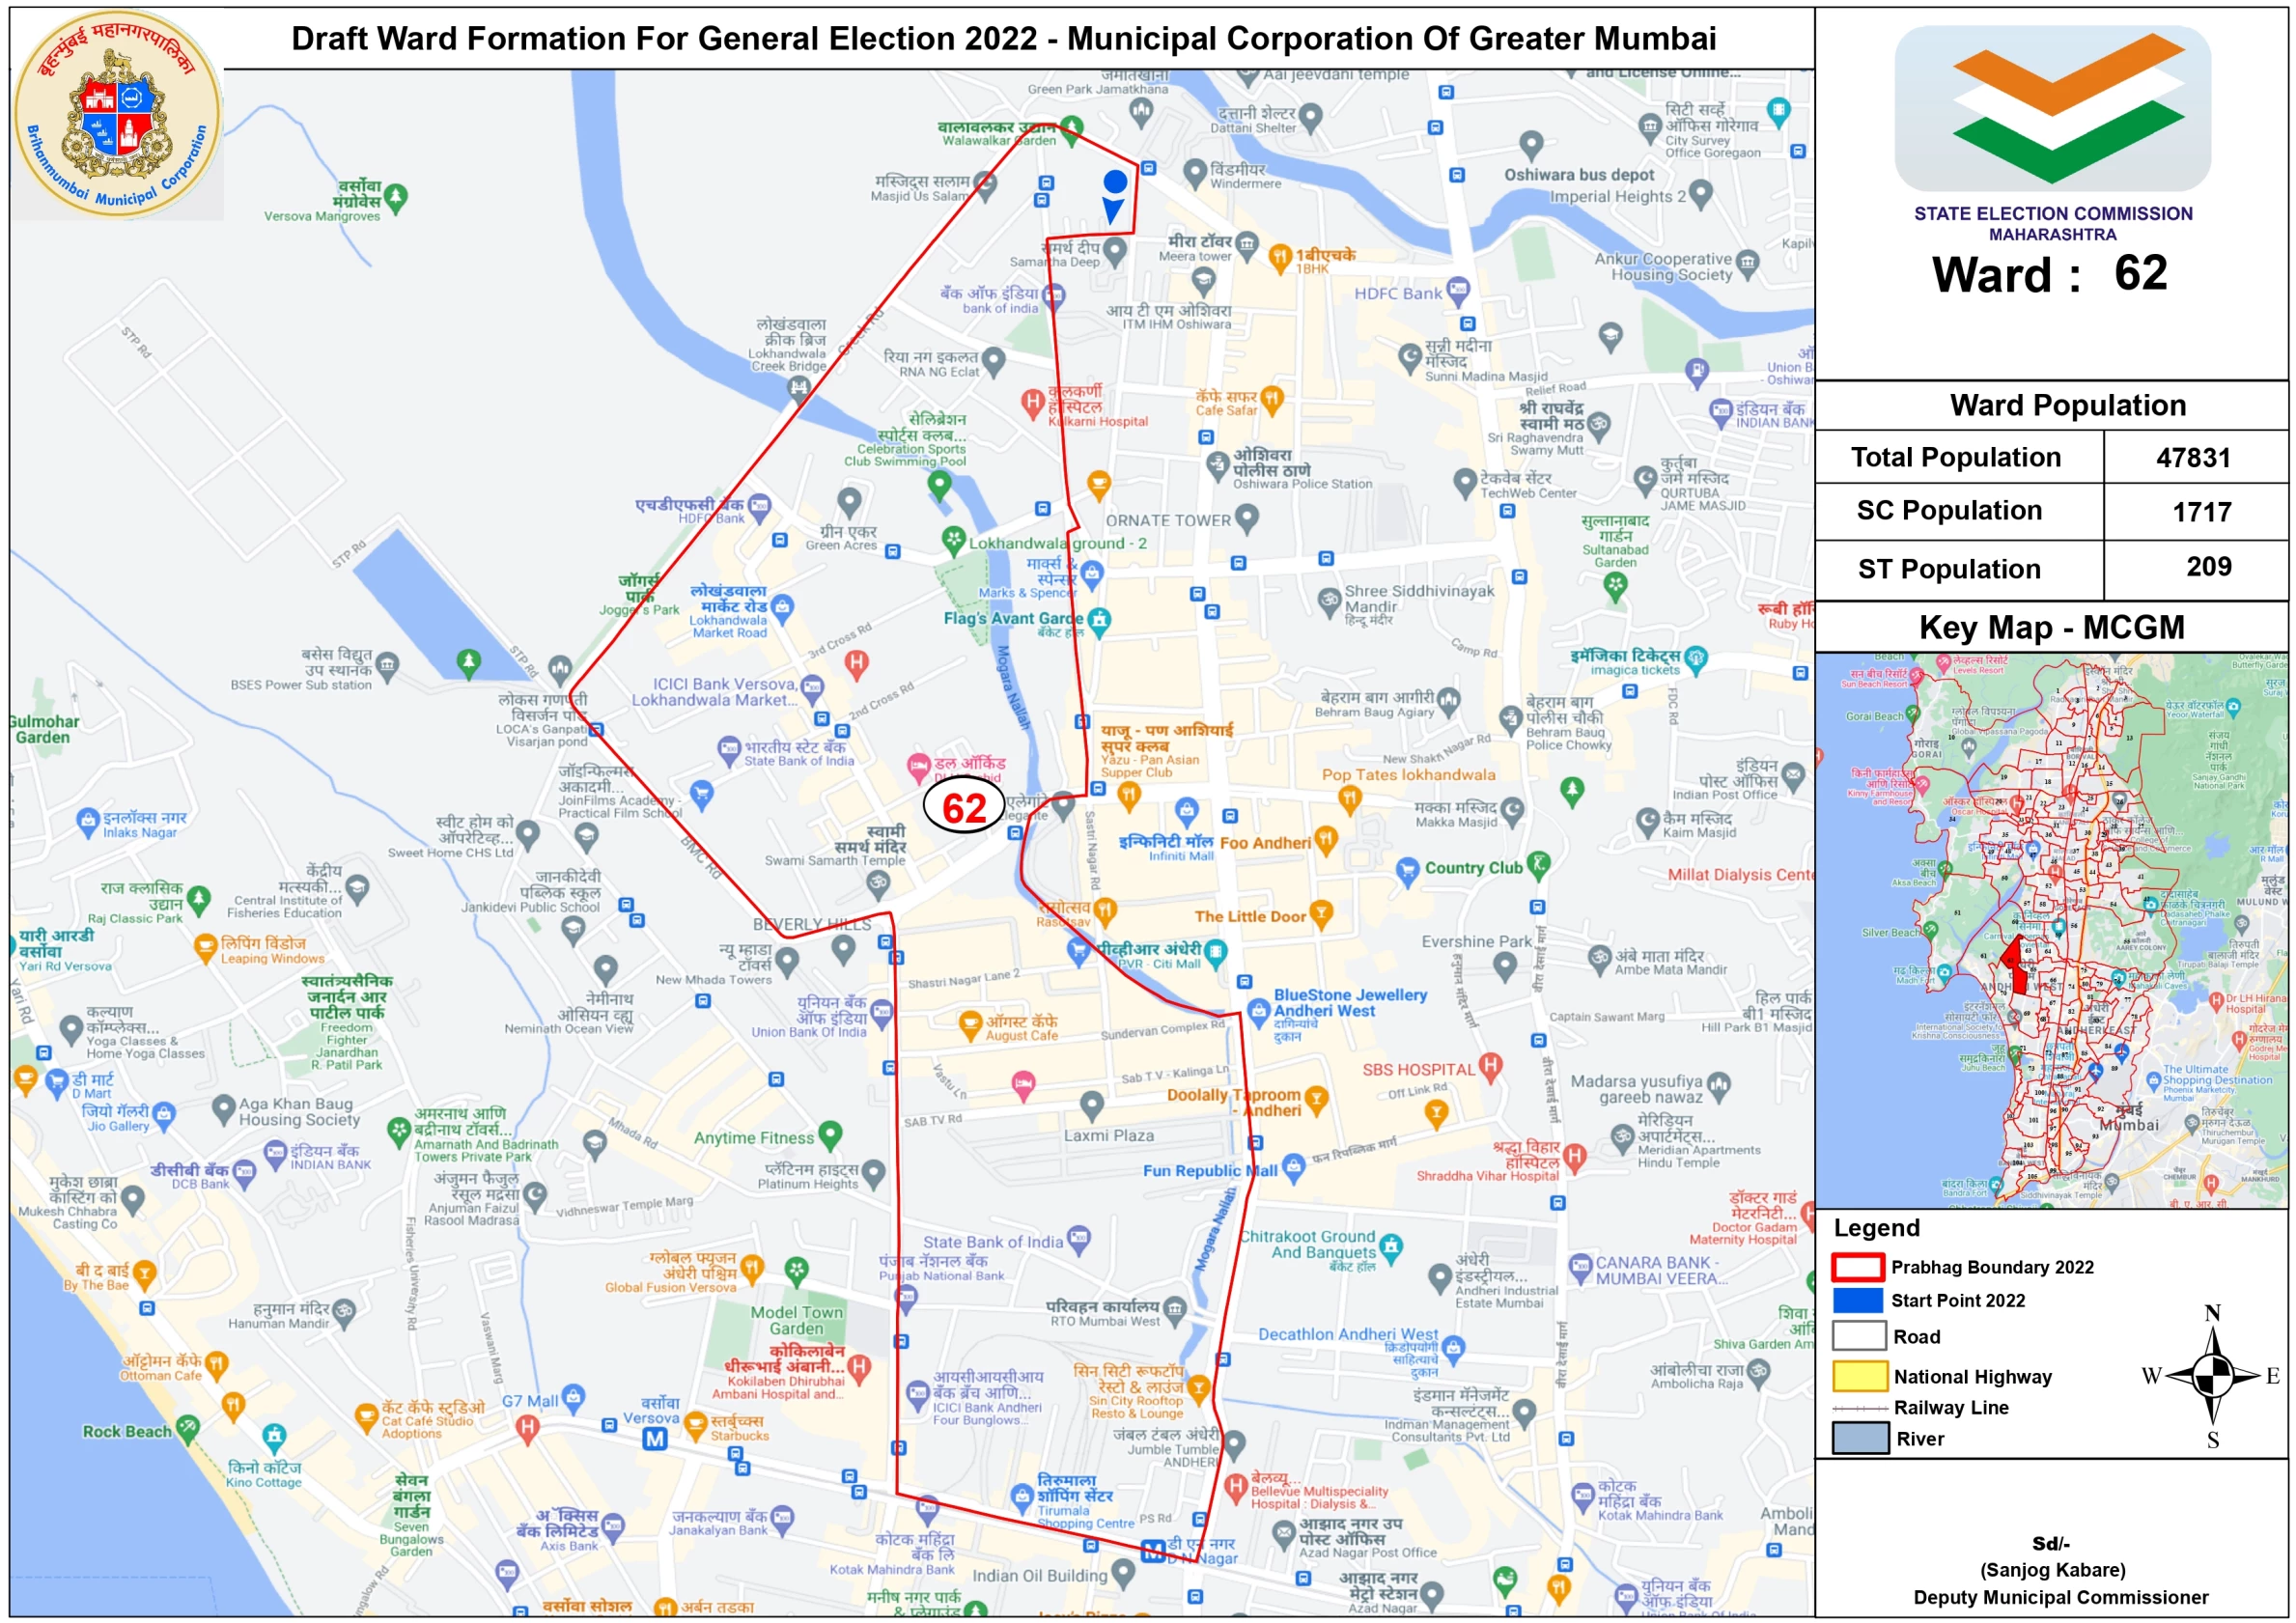2296x1623 pixels.
Task: Click the Infiniti Mall shopping pin
Action: [x=1186, y=808]
